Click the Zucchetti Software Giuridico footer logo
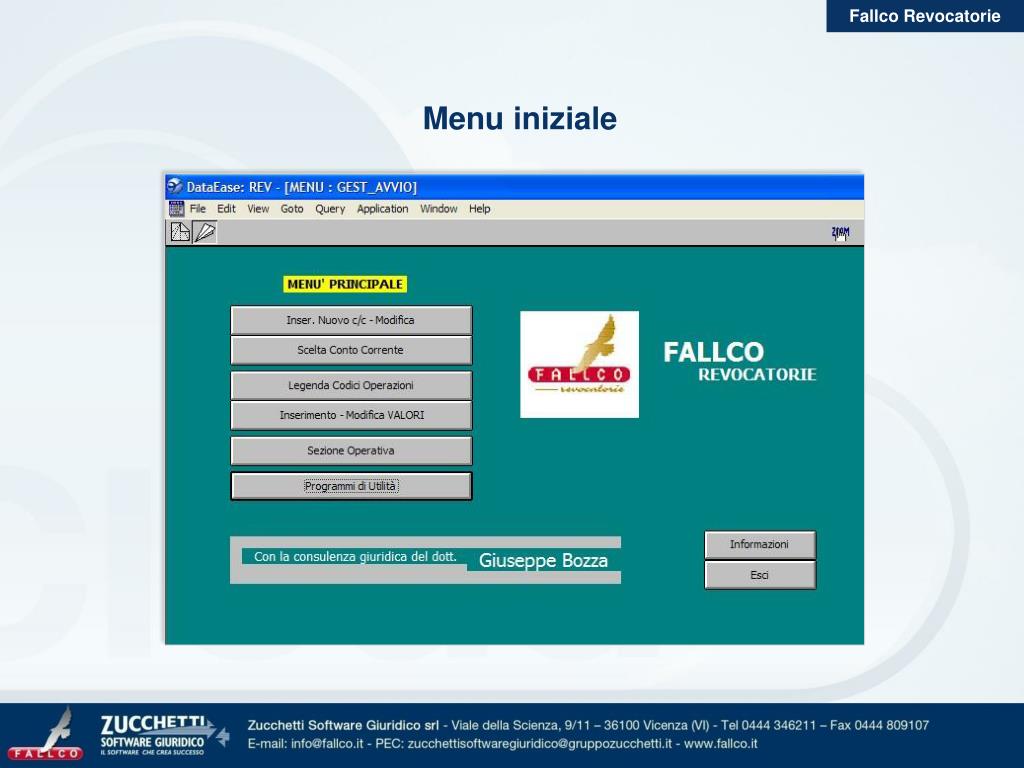This screenshot has height=768, width=1024. [x=163, y=735]
